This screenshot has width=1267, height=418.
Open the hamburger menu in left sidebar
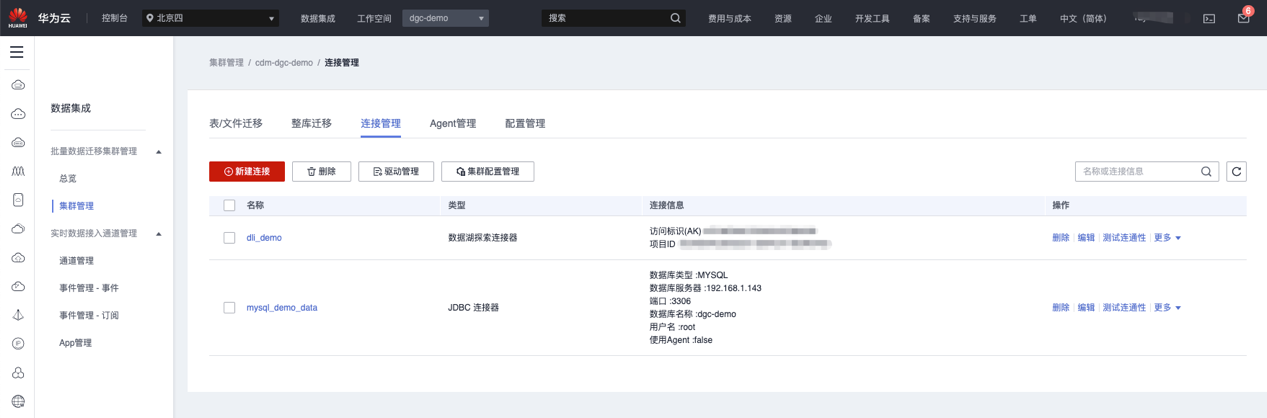click(x=17, y=52)
